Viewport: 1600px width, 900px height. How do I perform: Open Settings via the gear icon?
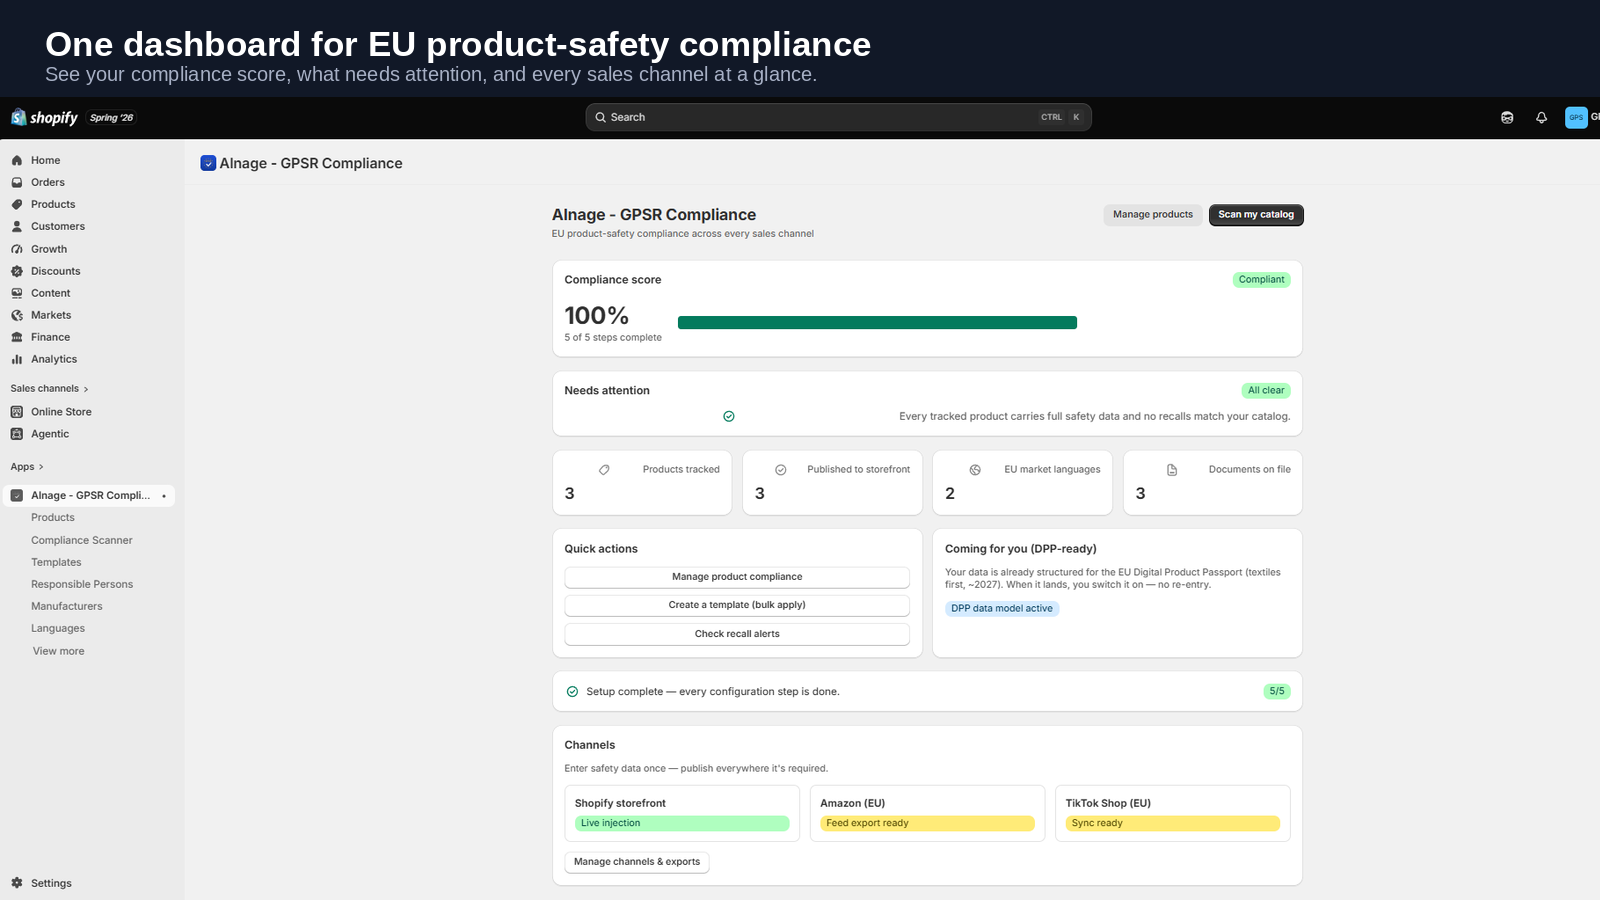(x=17, y=883)
